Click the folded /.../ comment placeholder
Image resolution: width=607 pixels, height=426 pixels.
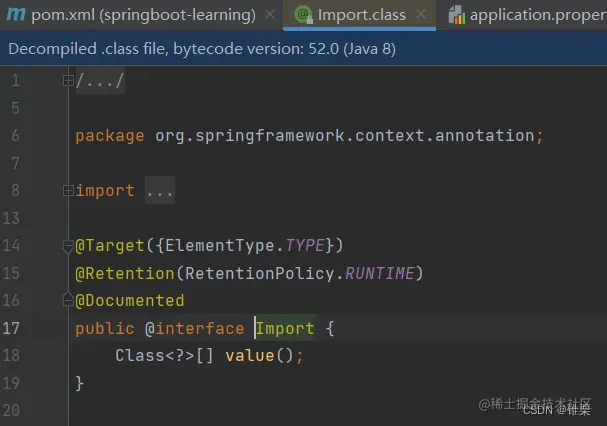pos(100,81)
